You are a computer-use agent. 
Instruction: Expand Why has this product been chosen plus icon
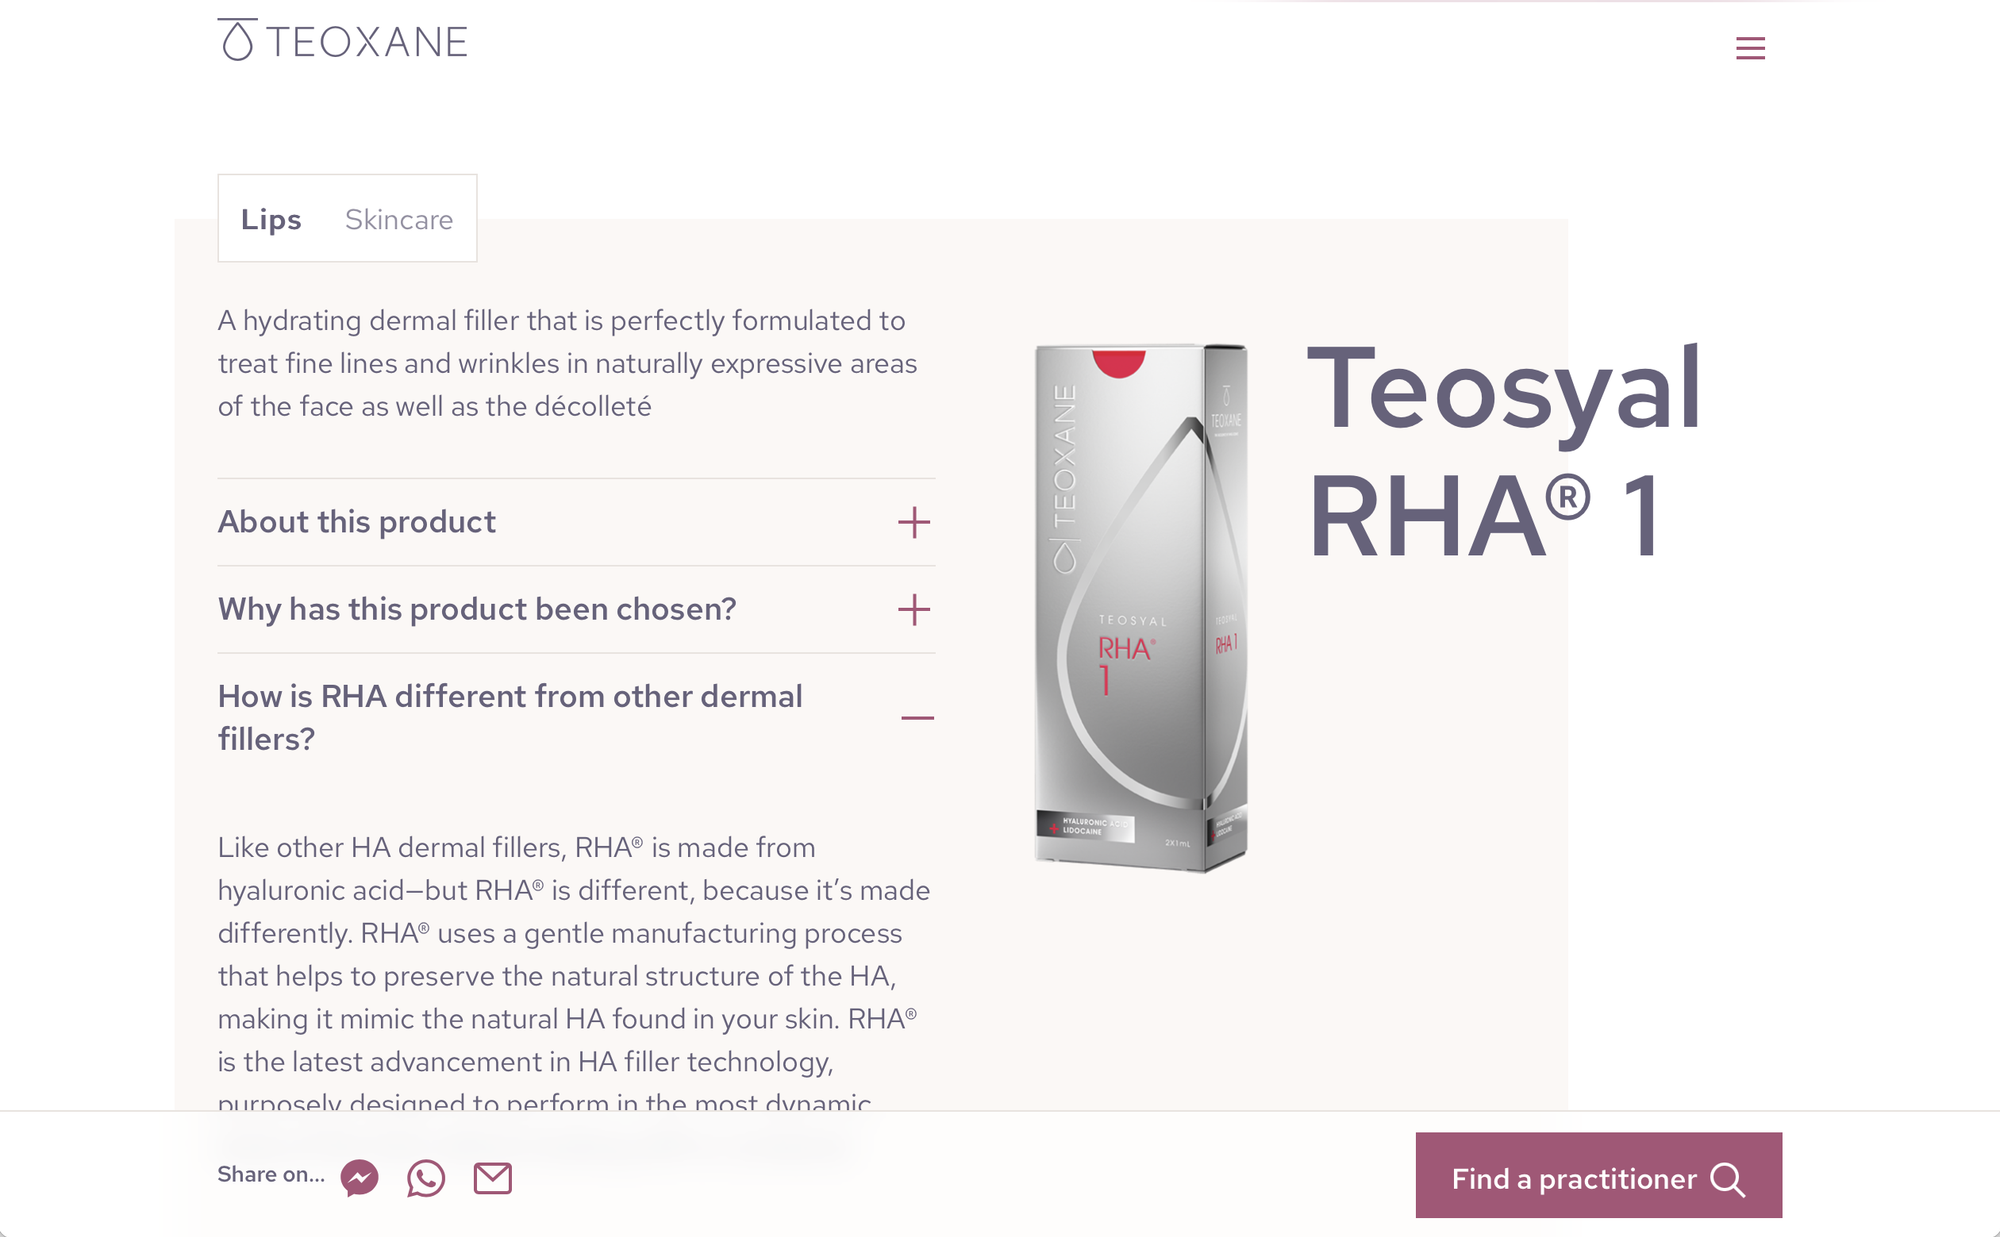coord(914,610)
